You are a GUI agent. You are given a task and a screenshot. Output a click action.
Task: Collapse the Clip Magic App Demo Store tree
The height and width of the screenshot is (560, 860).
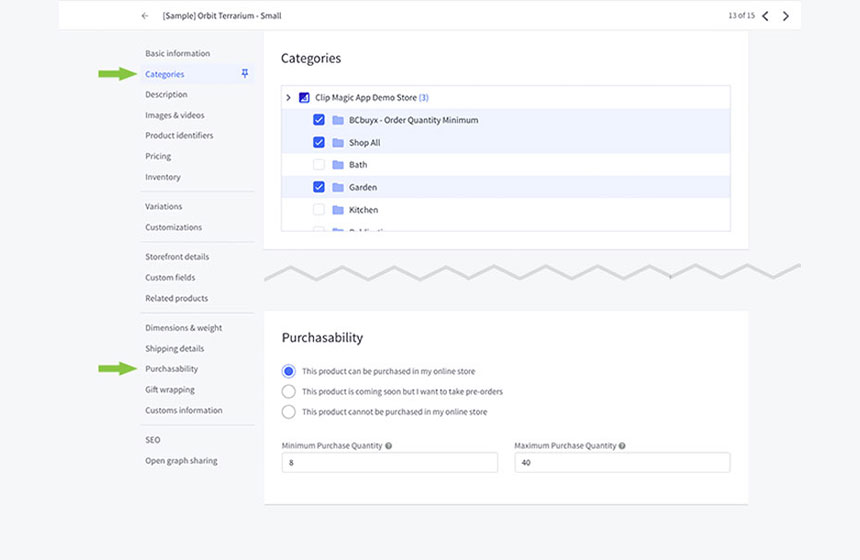[x=288, y=97]
